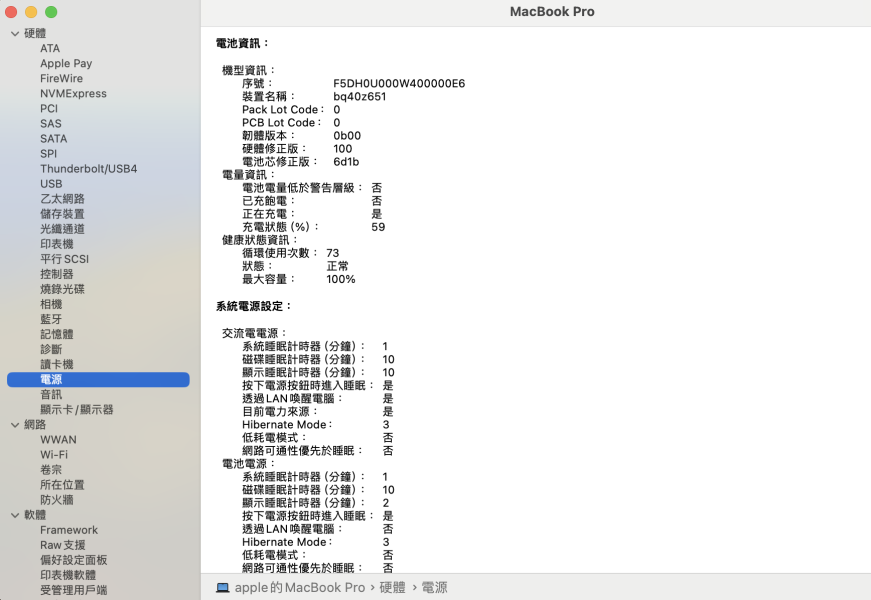Select SAS in the sidebar
Screen dimensions: 871x600
51,123
